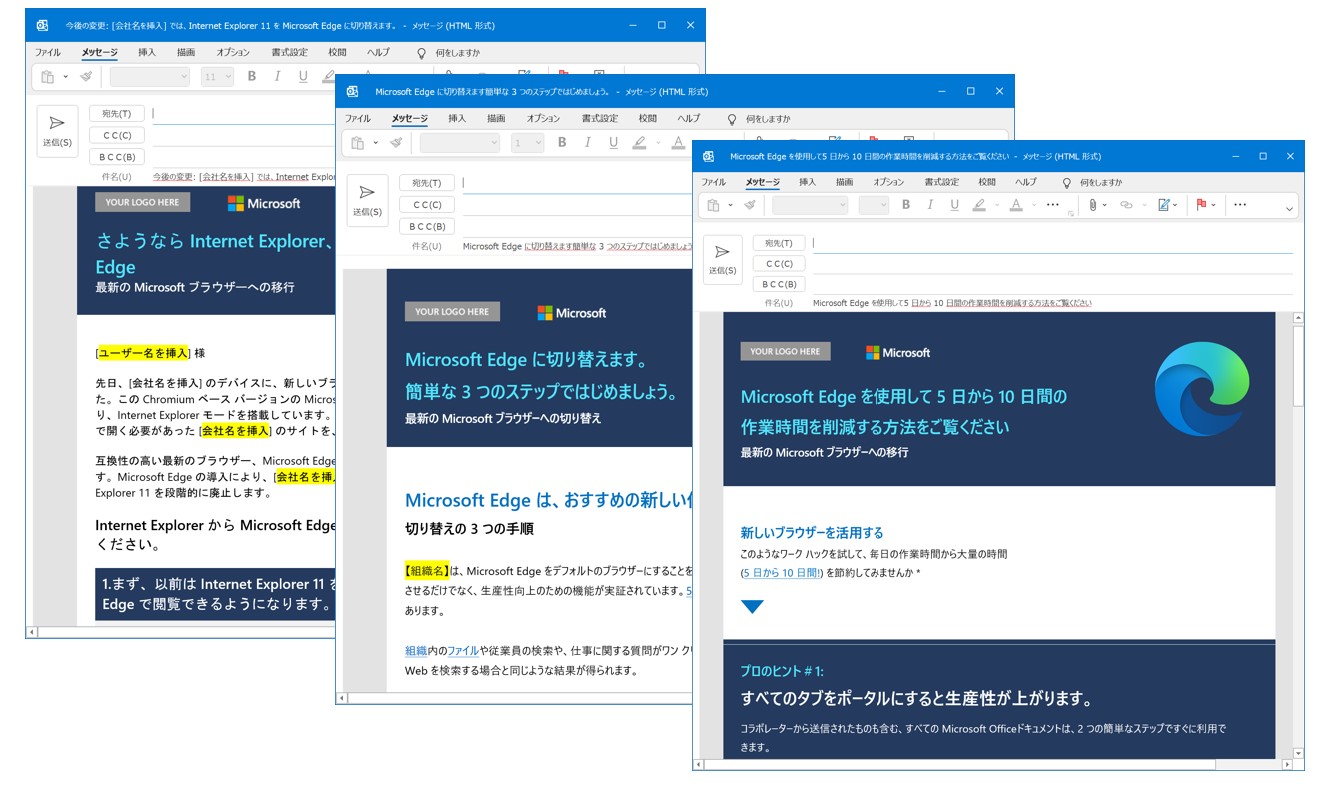Screen dimensions: 1321x787
Task: Select the format painter in the back window
Action: (x=85, y=76)
